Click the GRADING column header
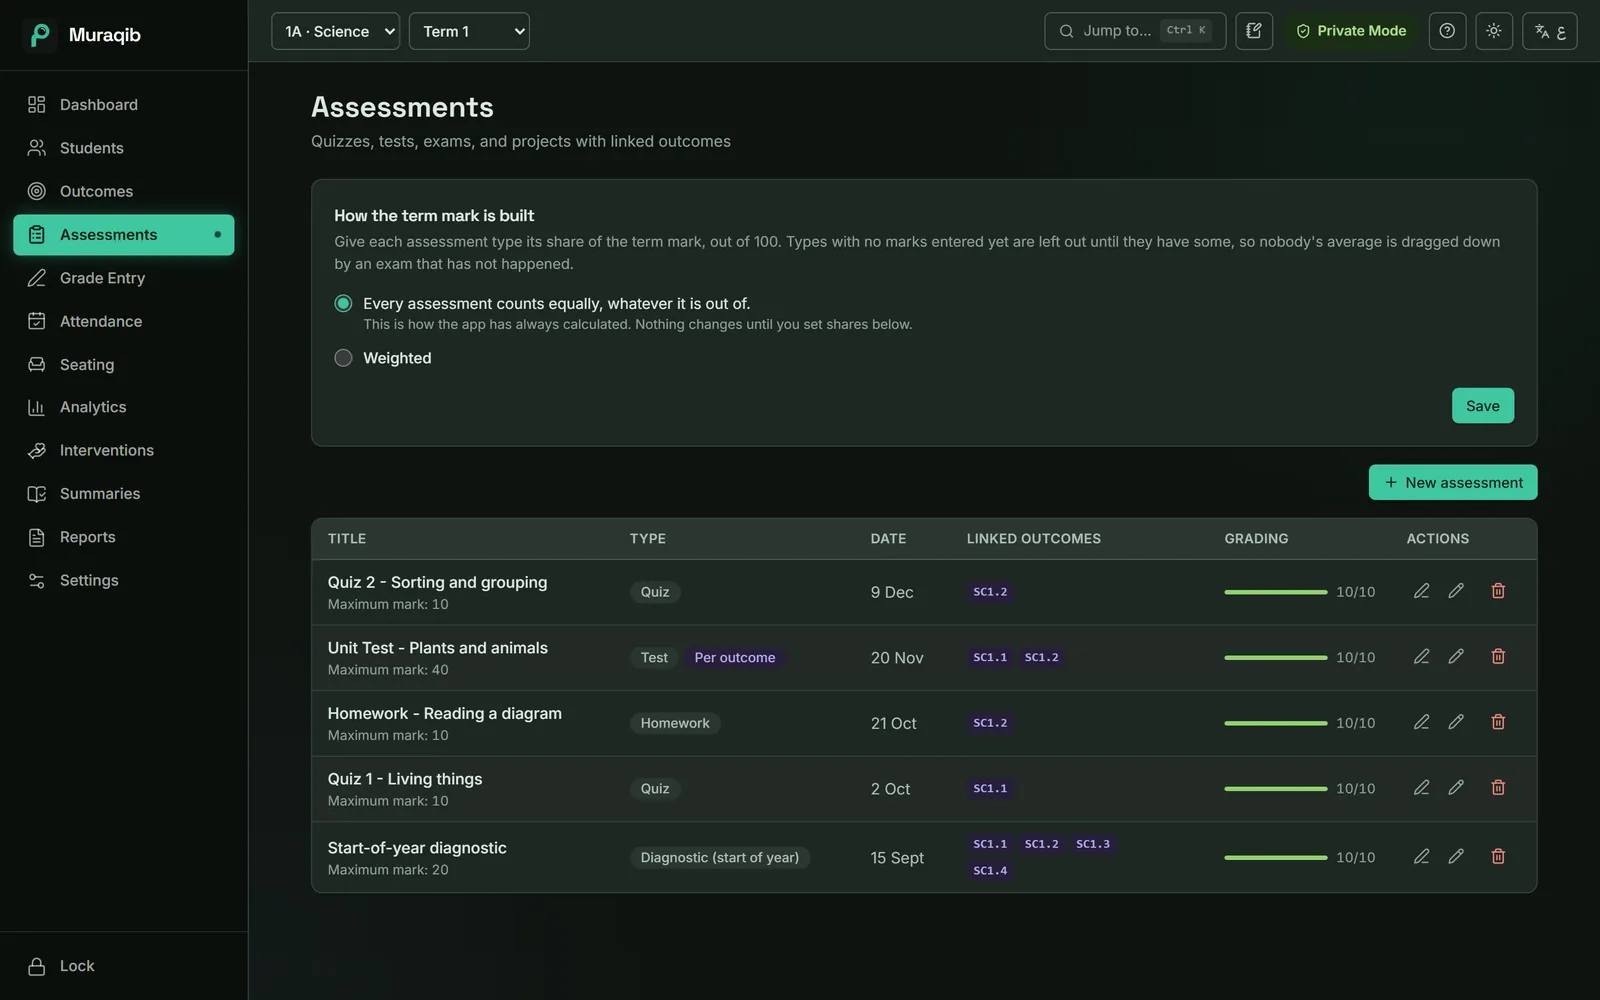Viewport: 1600px width, 1000px height. pos(1256,538)
